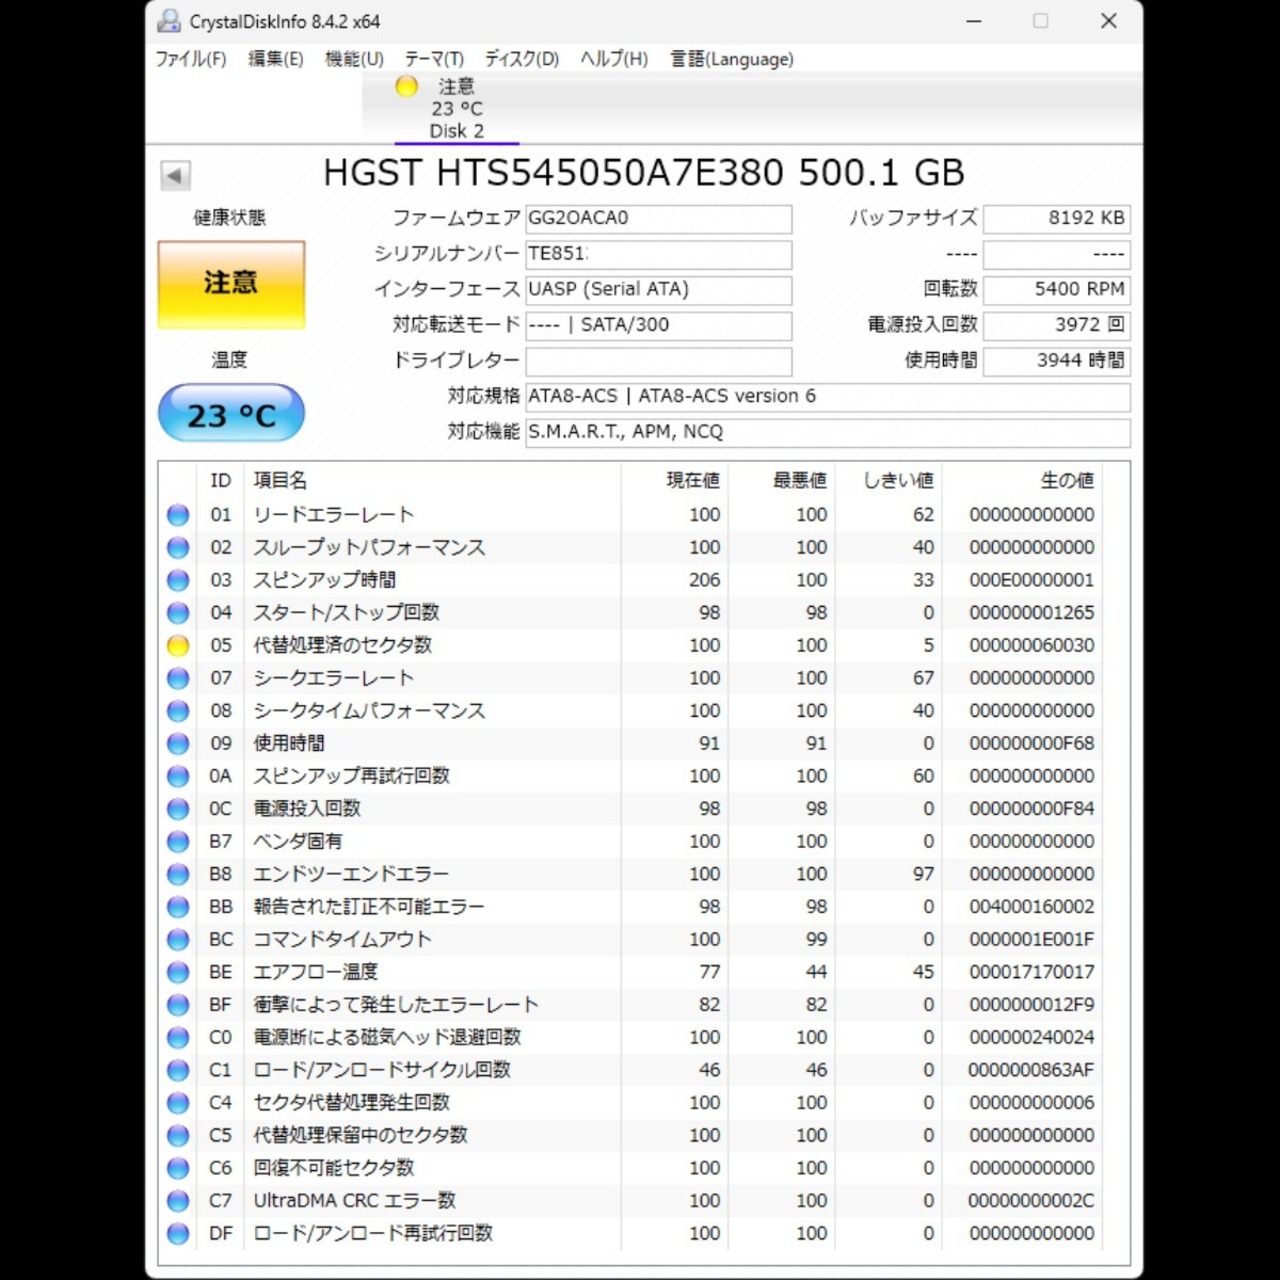Click the buffer size value 8192 KB

tap(1057, 218)
